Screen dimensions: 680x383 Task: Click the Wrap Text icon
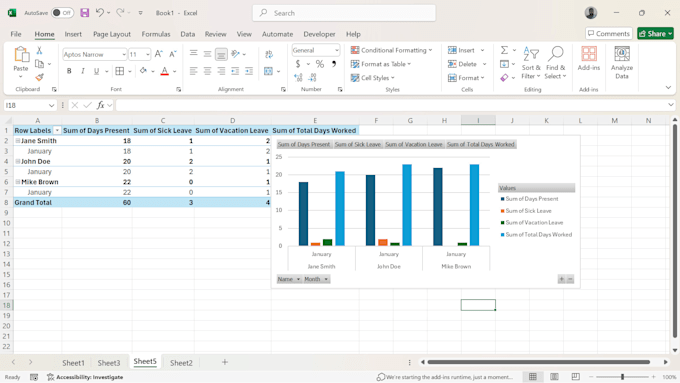269,54
